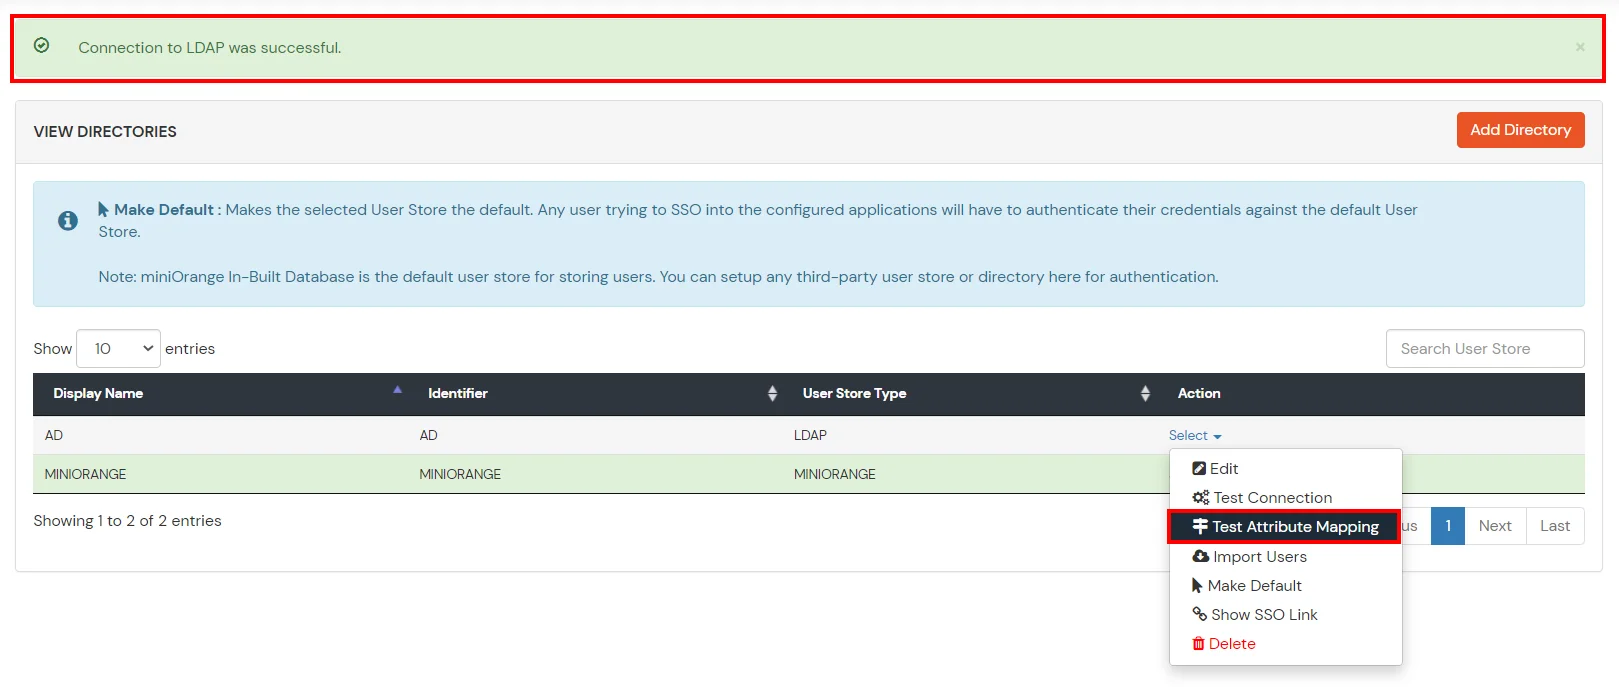Viewport: 1619px width, 687px height.
Task: Choose Test Connection from the menu
Action: pyautogui.click(x=1285, y=497)
